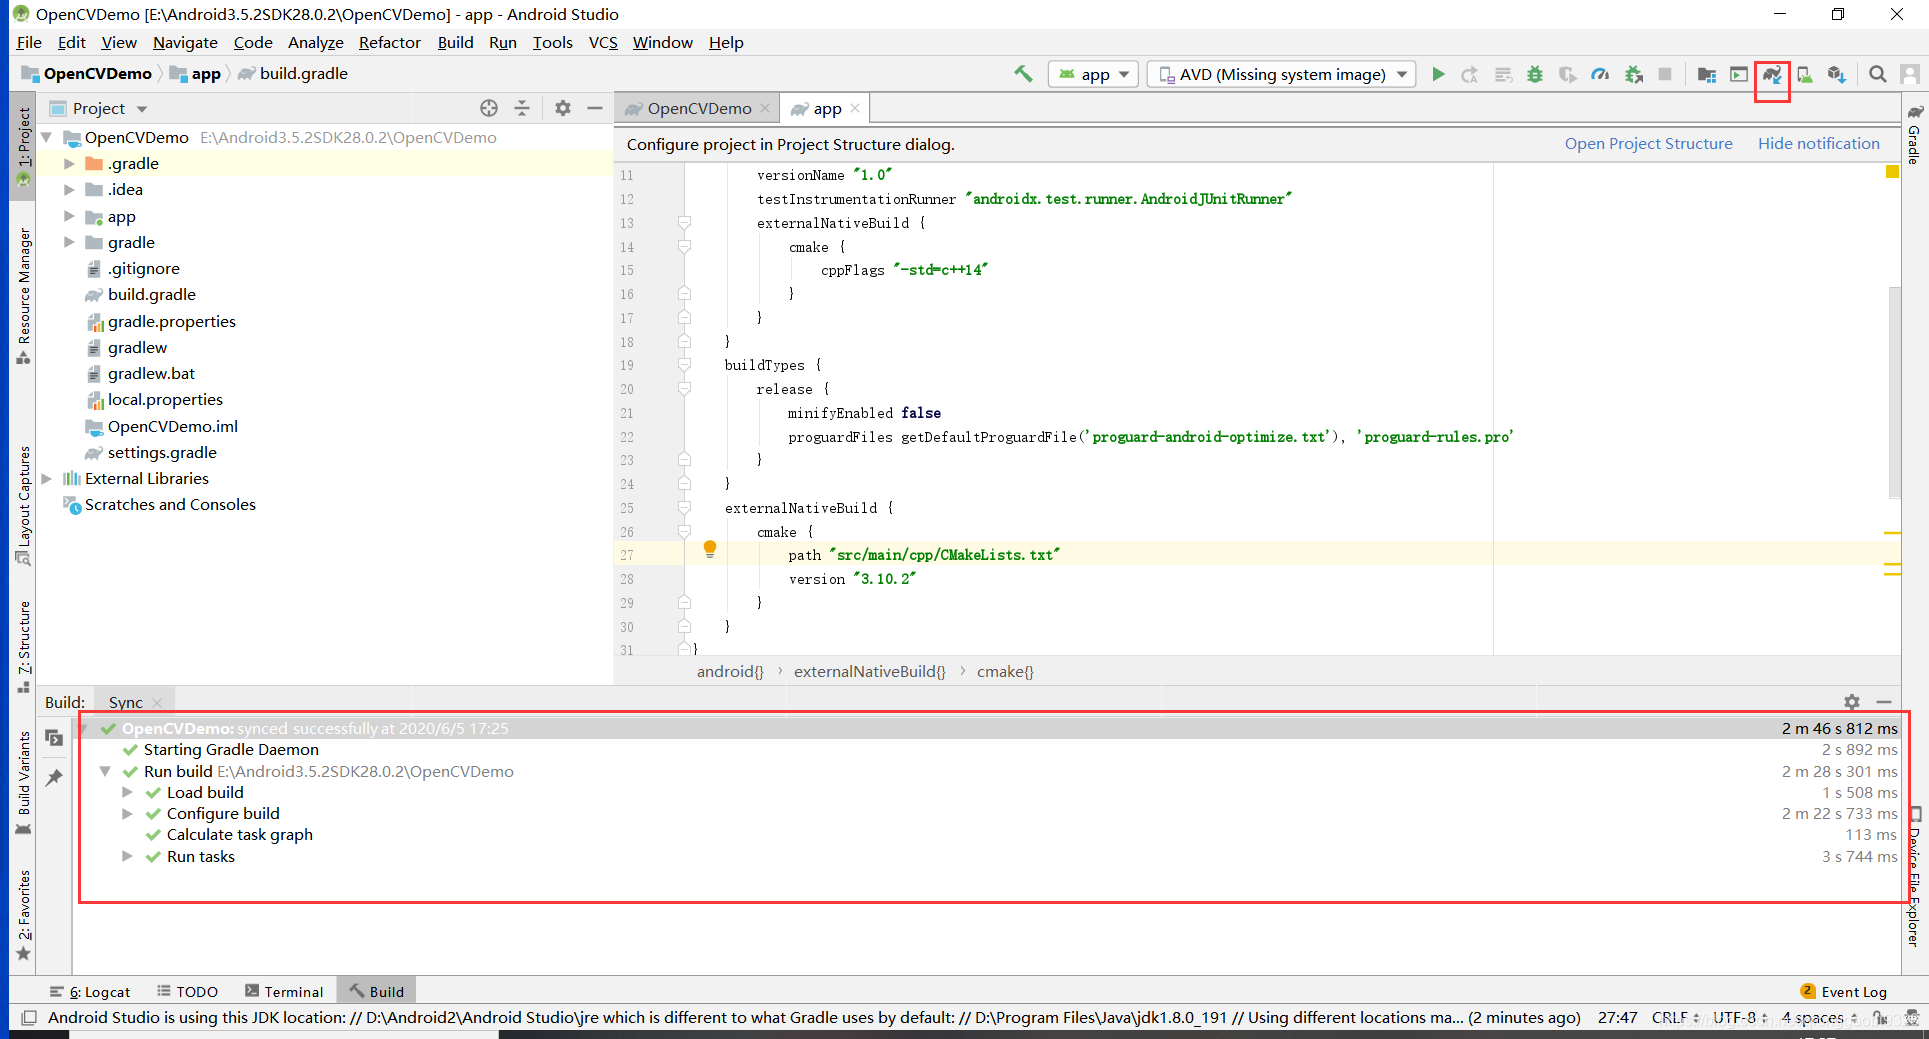Open Project Structure toolbar icon
The width and height of the screenshot is (1929, 1039).
pyautogui.click(x=1707, y=74)
